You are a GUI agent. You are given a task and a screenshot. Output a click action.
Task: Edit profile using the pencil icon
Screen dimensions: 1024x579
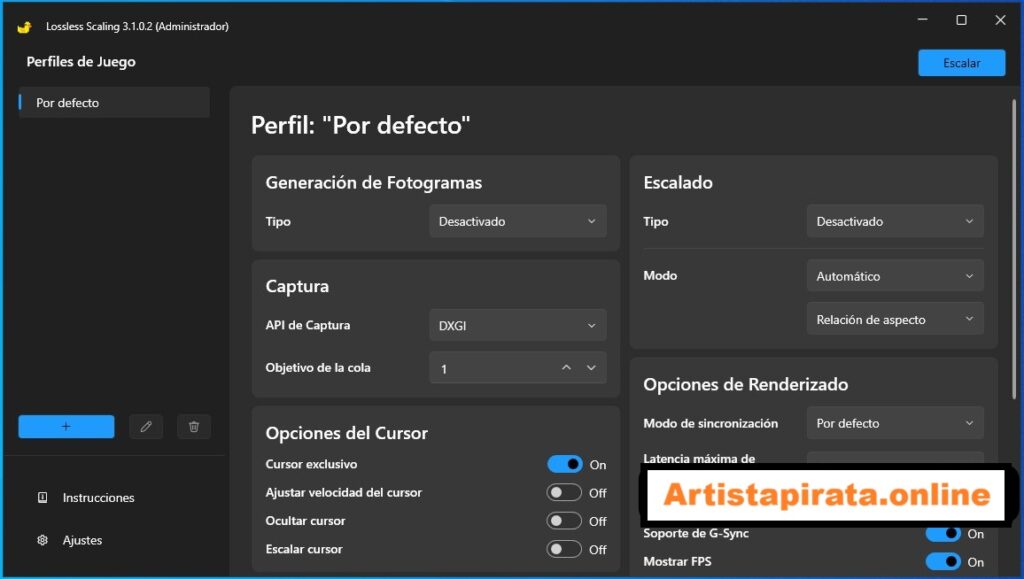tap(146, 426)
